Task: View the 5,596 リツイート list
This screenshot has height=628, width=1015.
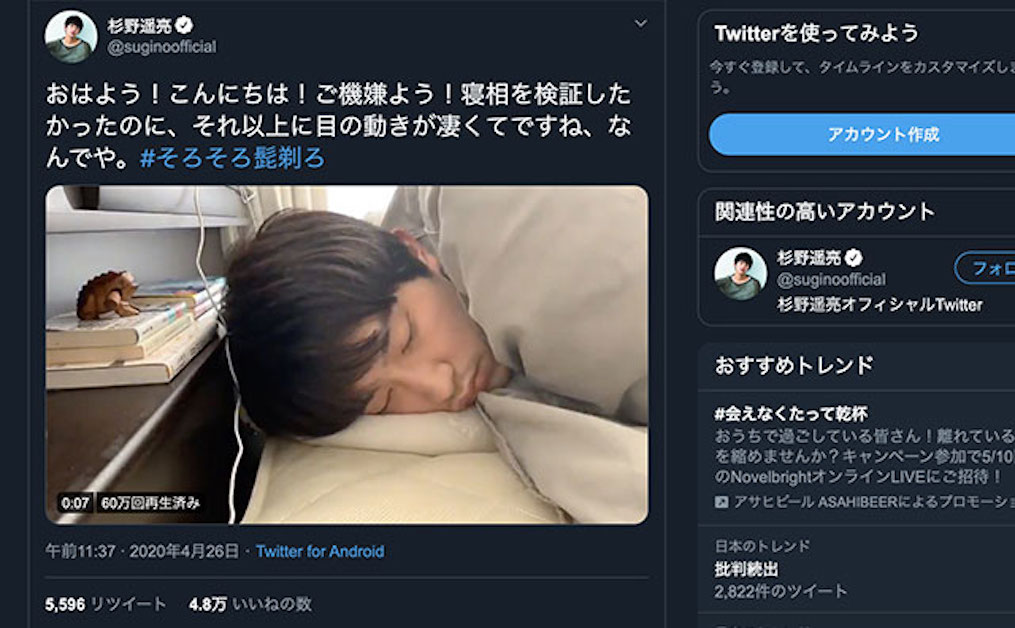Action: click(x=105, y=604)
